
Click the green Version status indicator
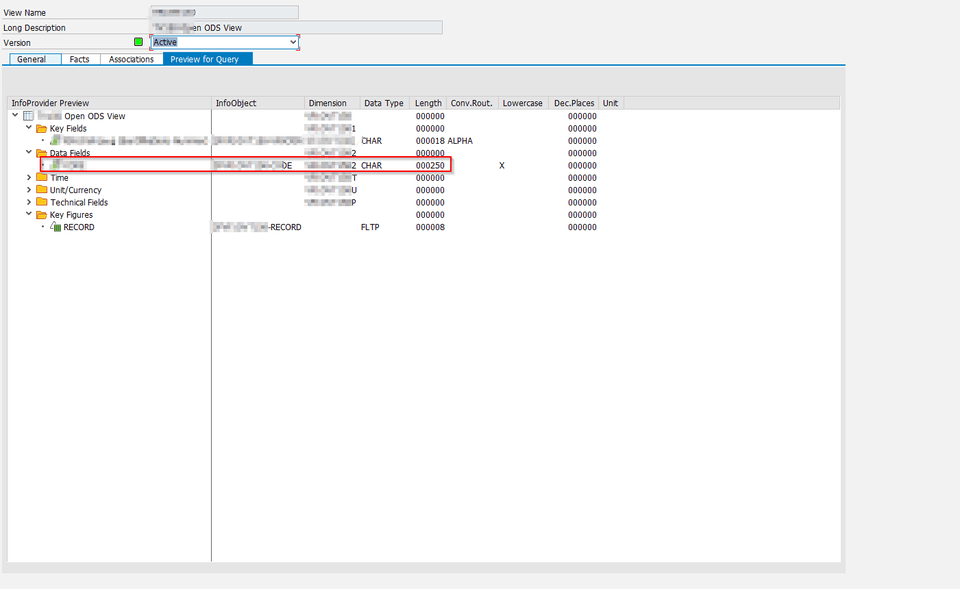(x=137, y=42)
